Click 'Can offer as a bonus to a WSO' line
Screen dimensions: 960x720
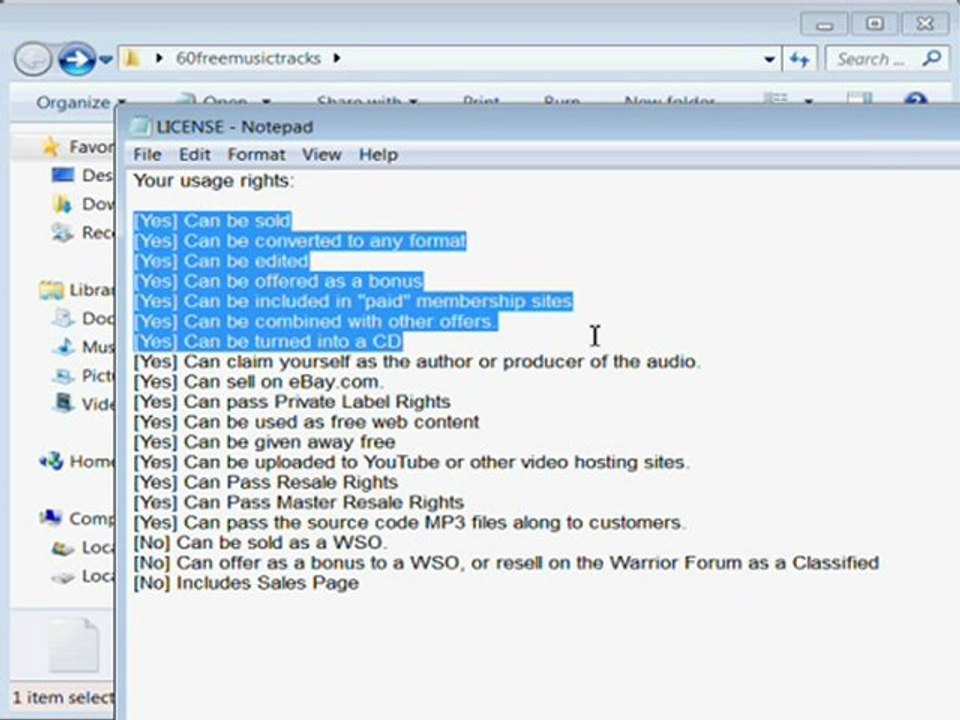tap(506, 563)
